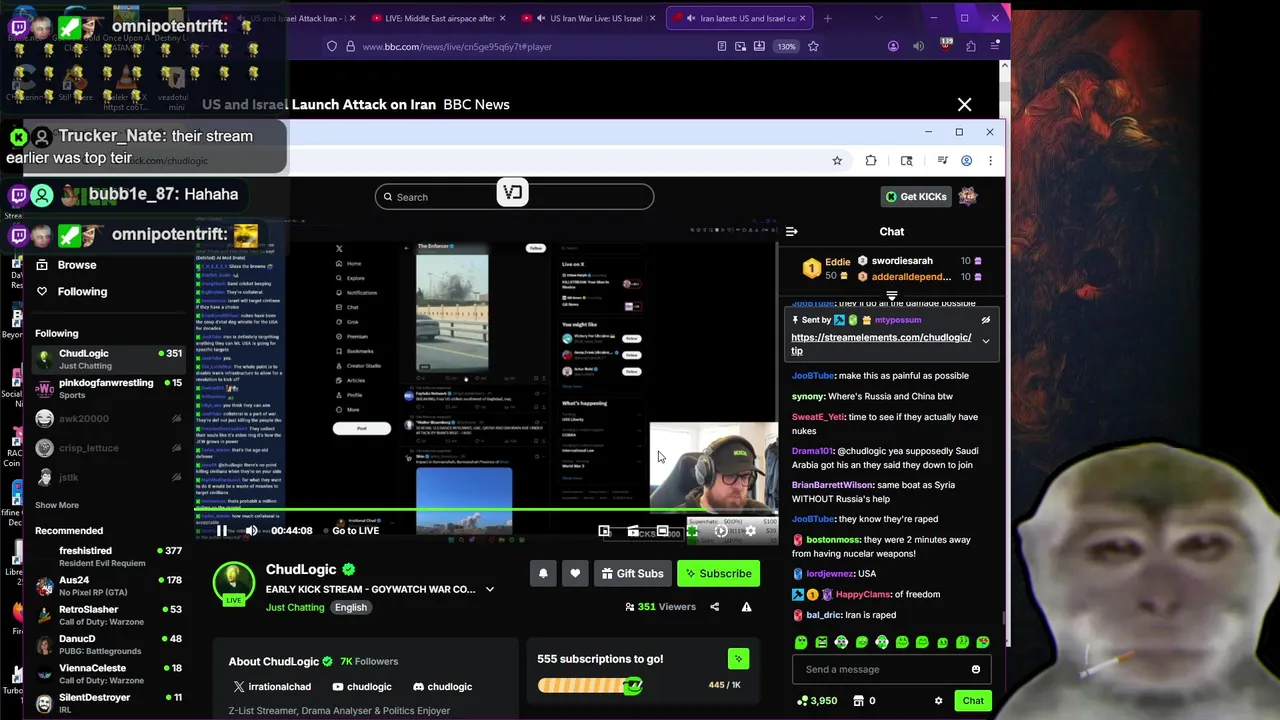Screen dimensions: 1280x720
Task: Unpin the pinned chat message
Action: (985, 320)
